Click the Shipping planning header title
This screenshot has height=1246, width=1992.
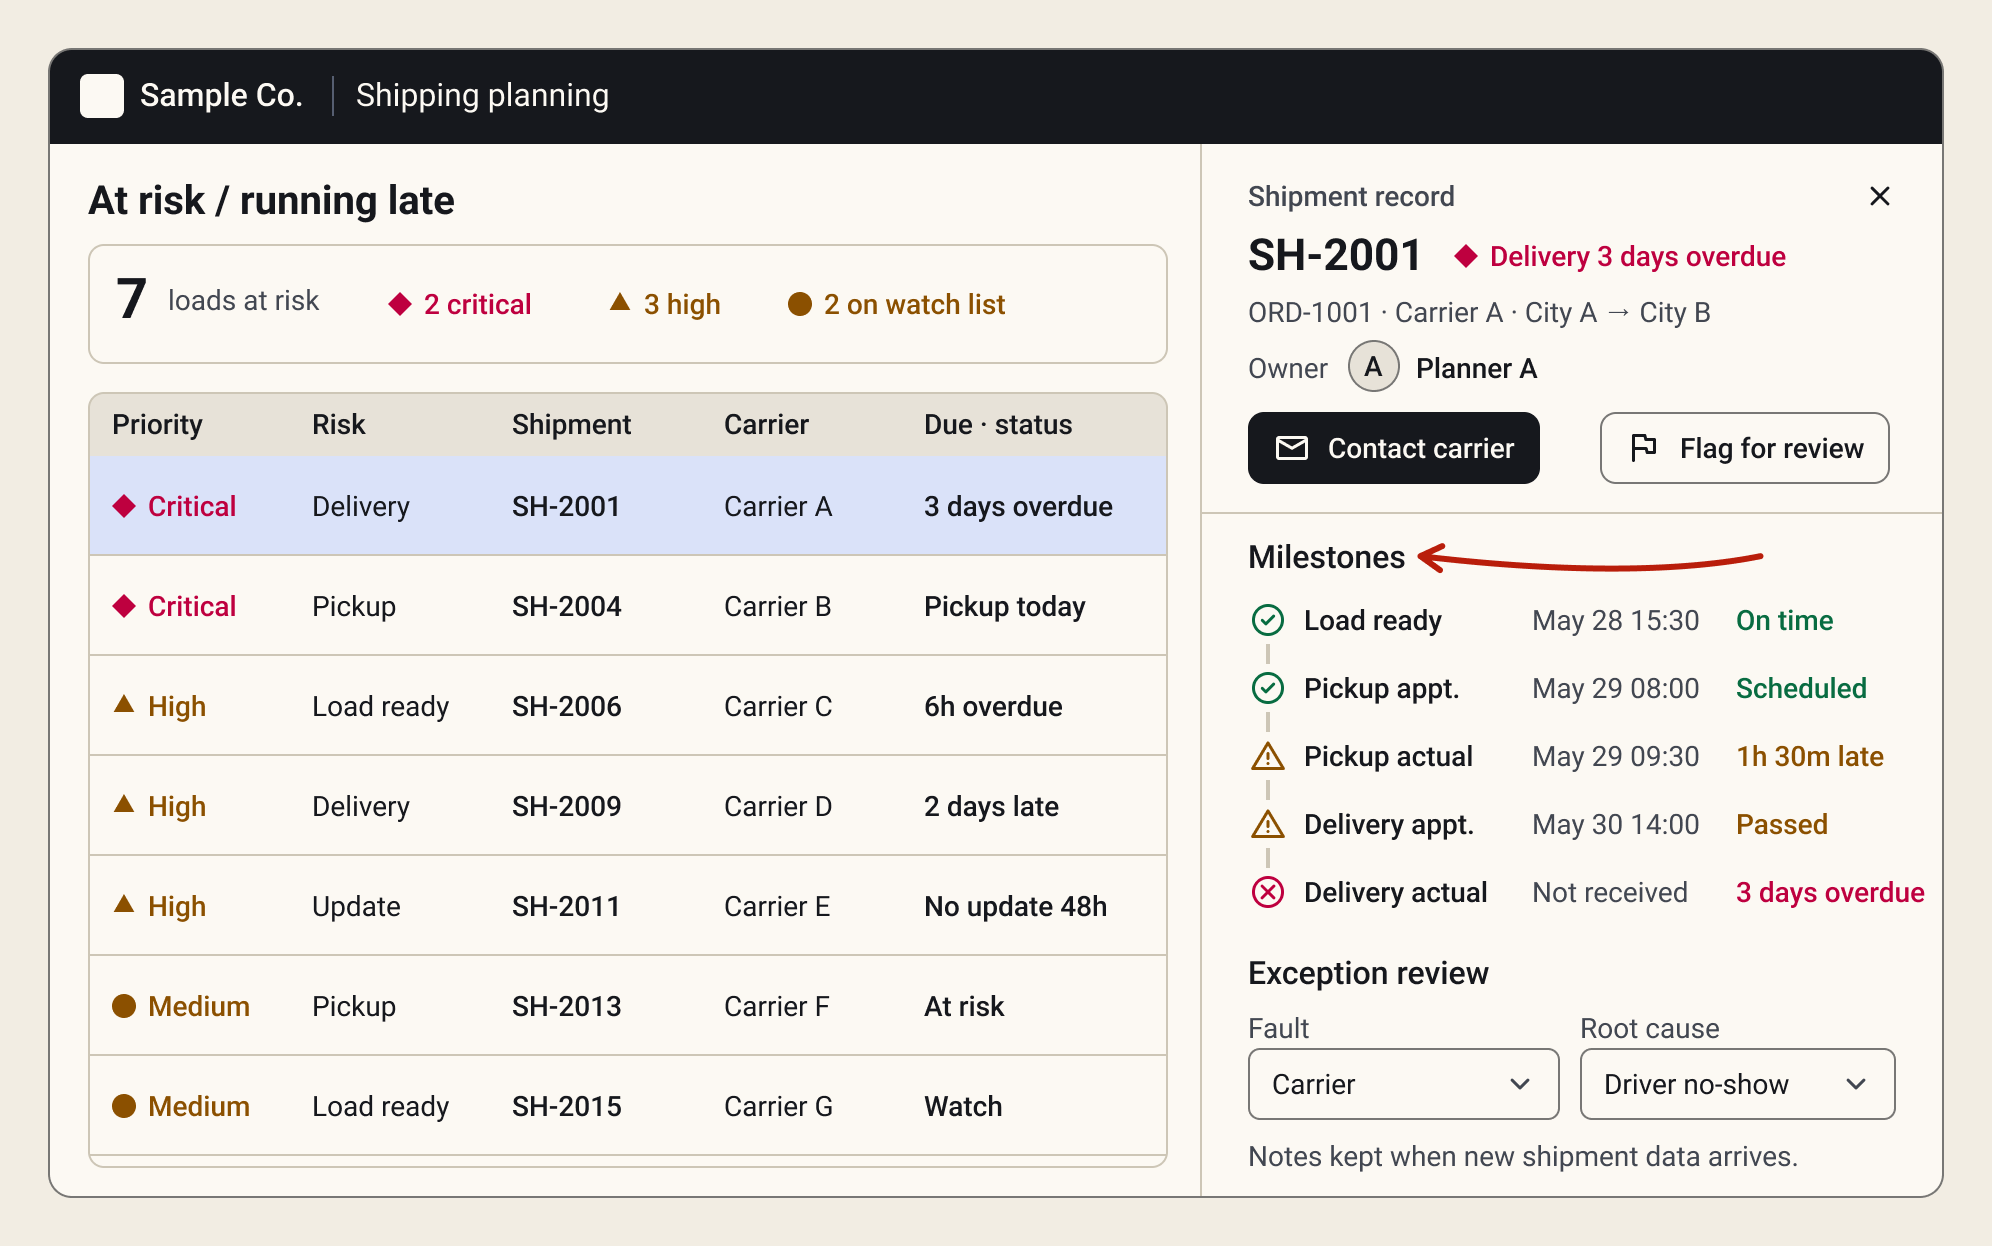click(482, 95)
